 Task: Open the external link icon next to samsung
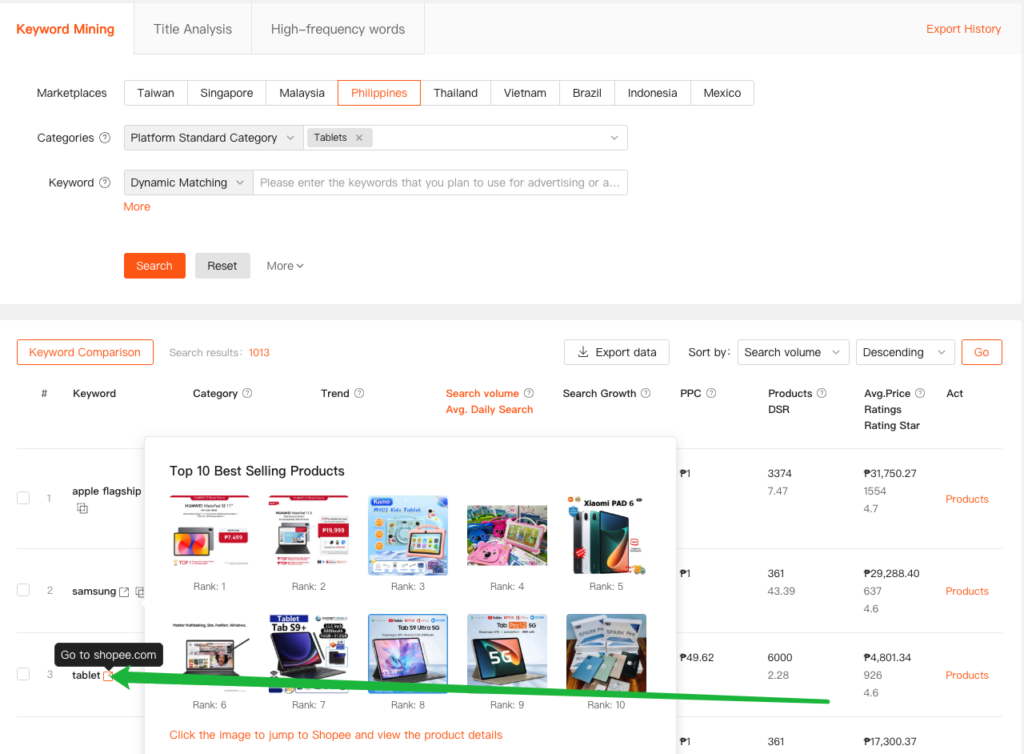point(124,592)
